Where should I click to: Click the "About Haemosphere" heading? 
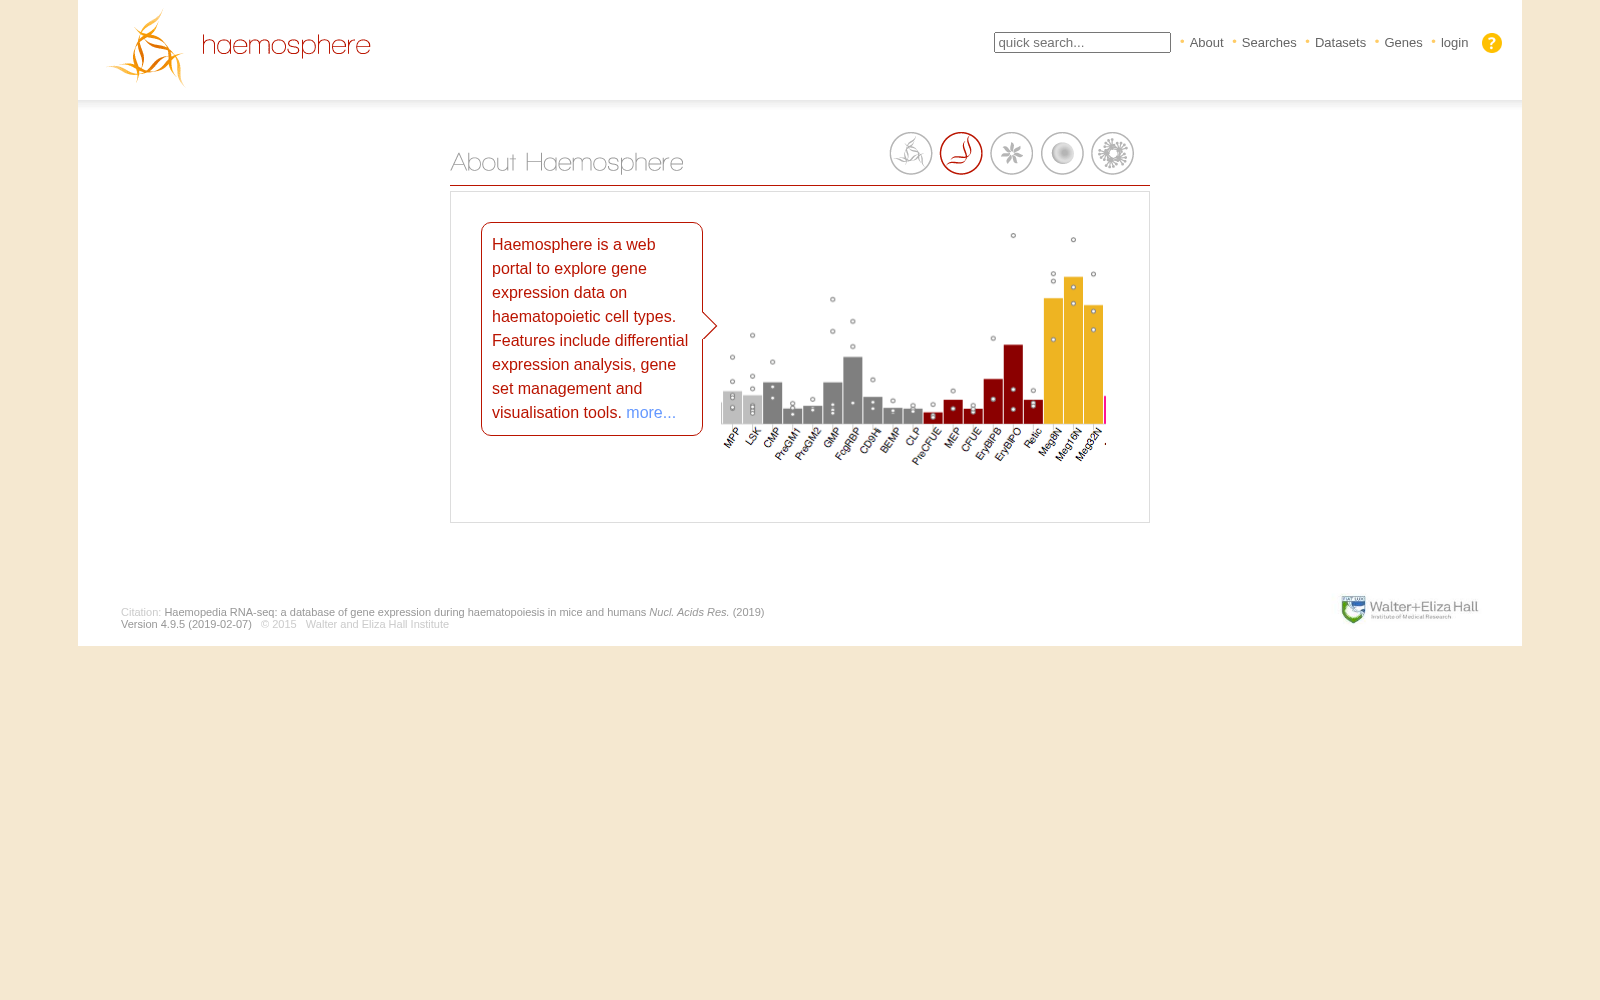(x=567, y=162)
